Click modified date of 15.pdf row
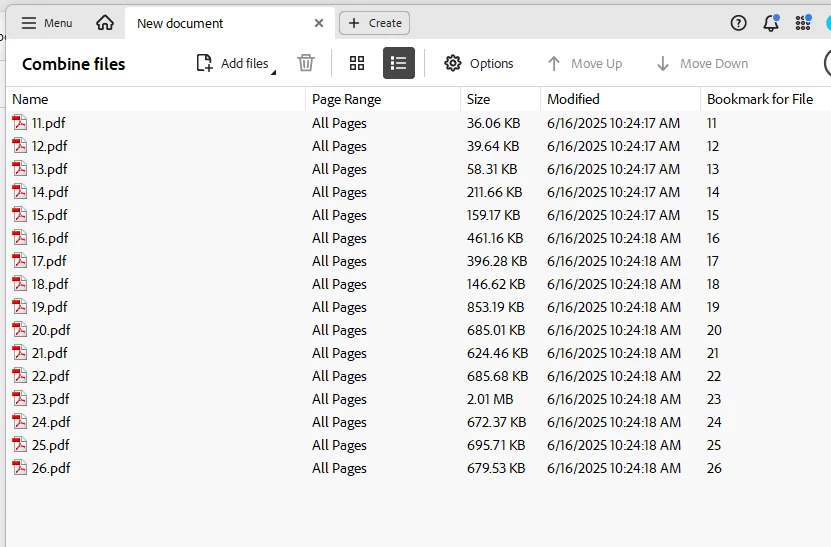The height and width of the screenshot is (547, 831). point(613,215)
